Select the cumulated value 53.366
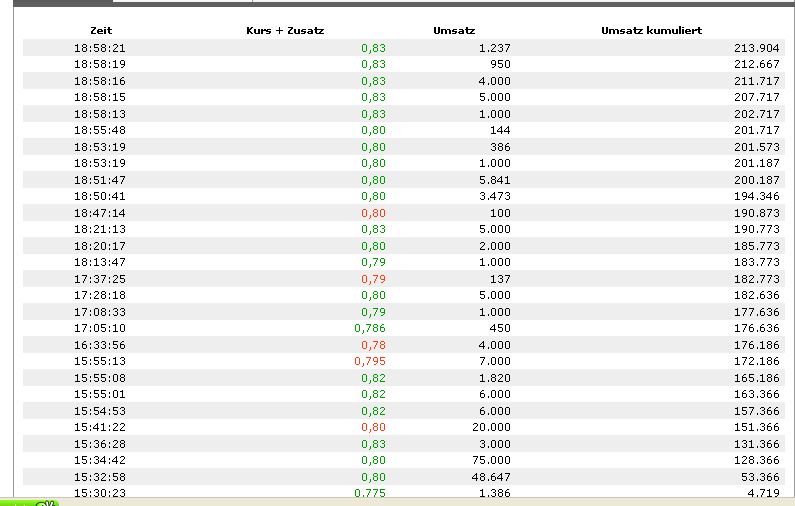The width and height of the screenshot is (795, 506). [760, 476]
